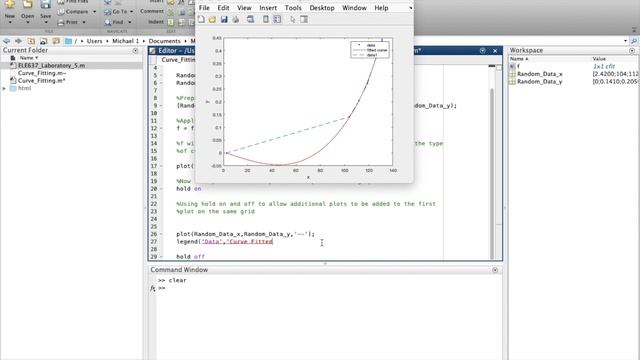
Task: Click the Back navigation arrow
Action: pos(7,41)
